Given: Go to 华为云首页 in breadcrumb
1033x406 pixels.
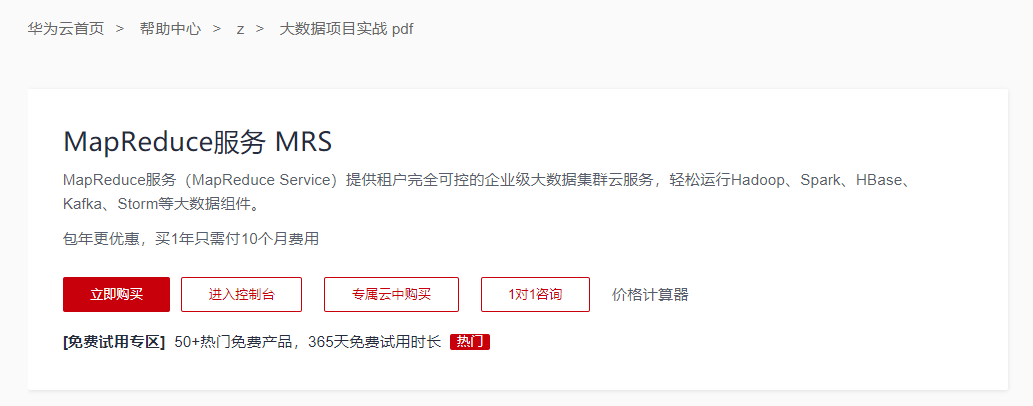Looking at the screenshot, I should (66, 29).
